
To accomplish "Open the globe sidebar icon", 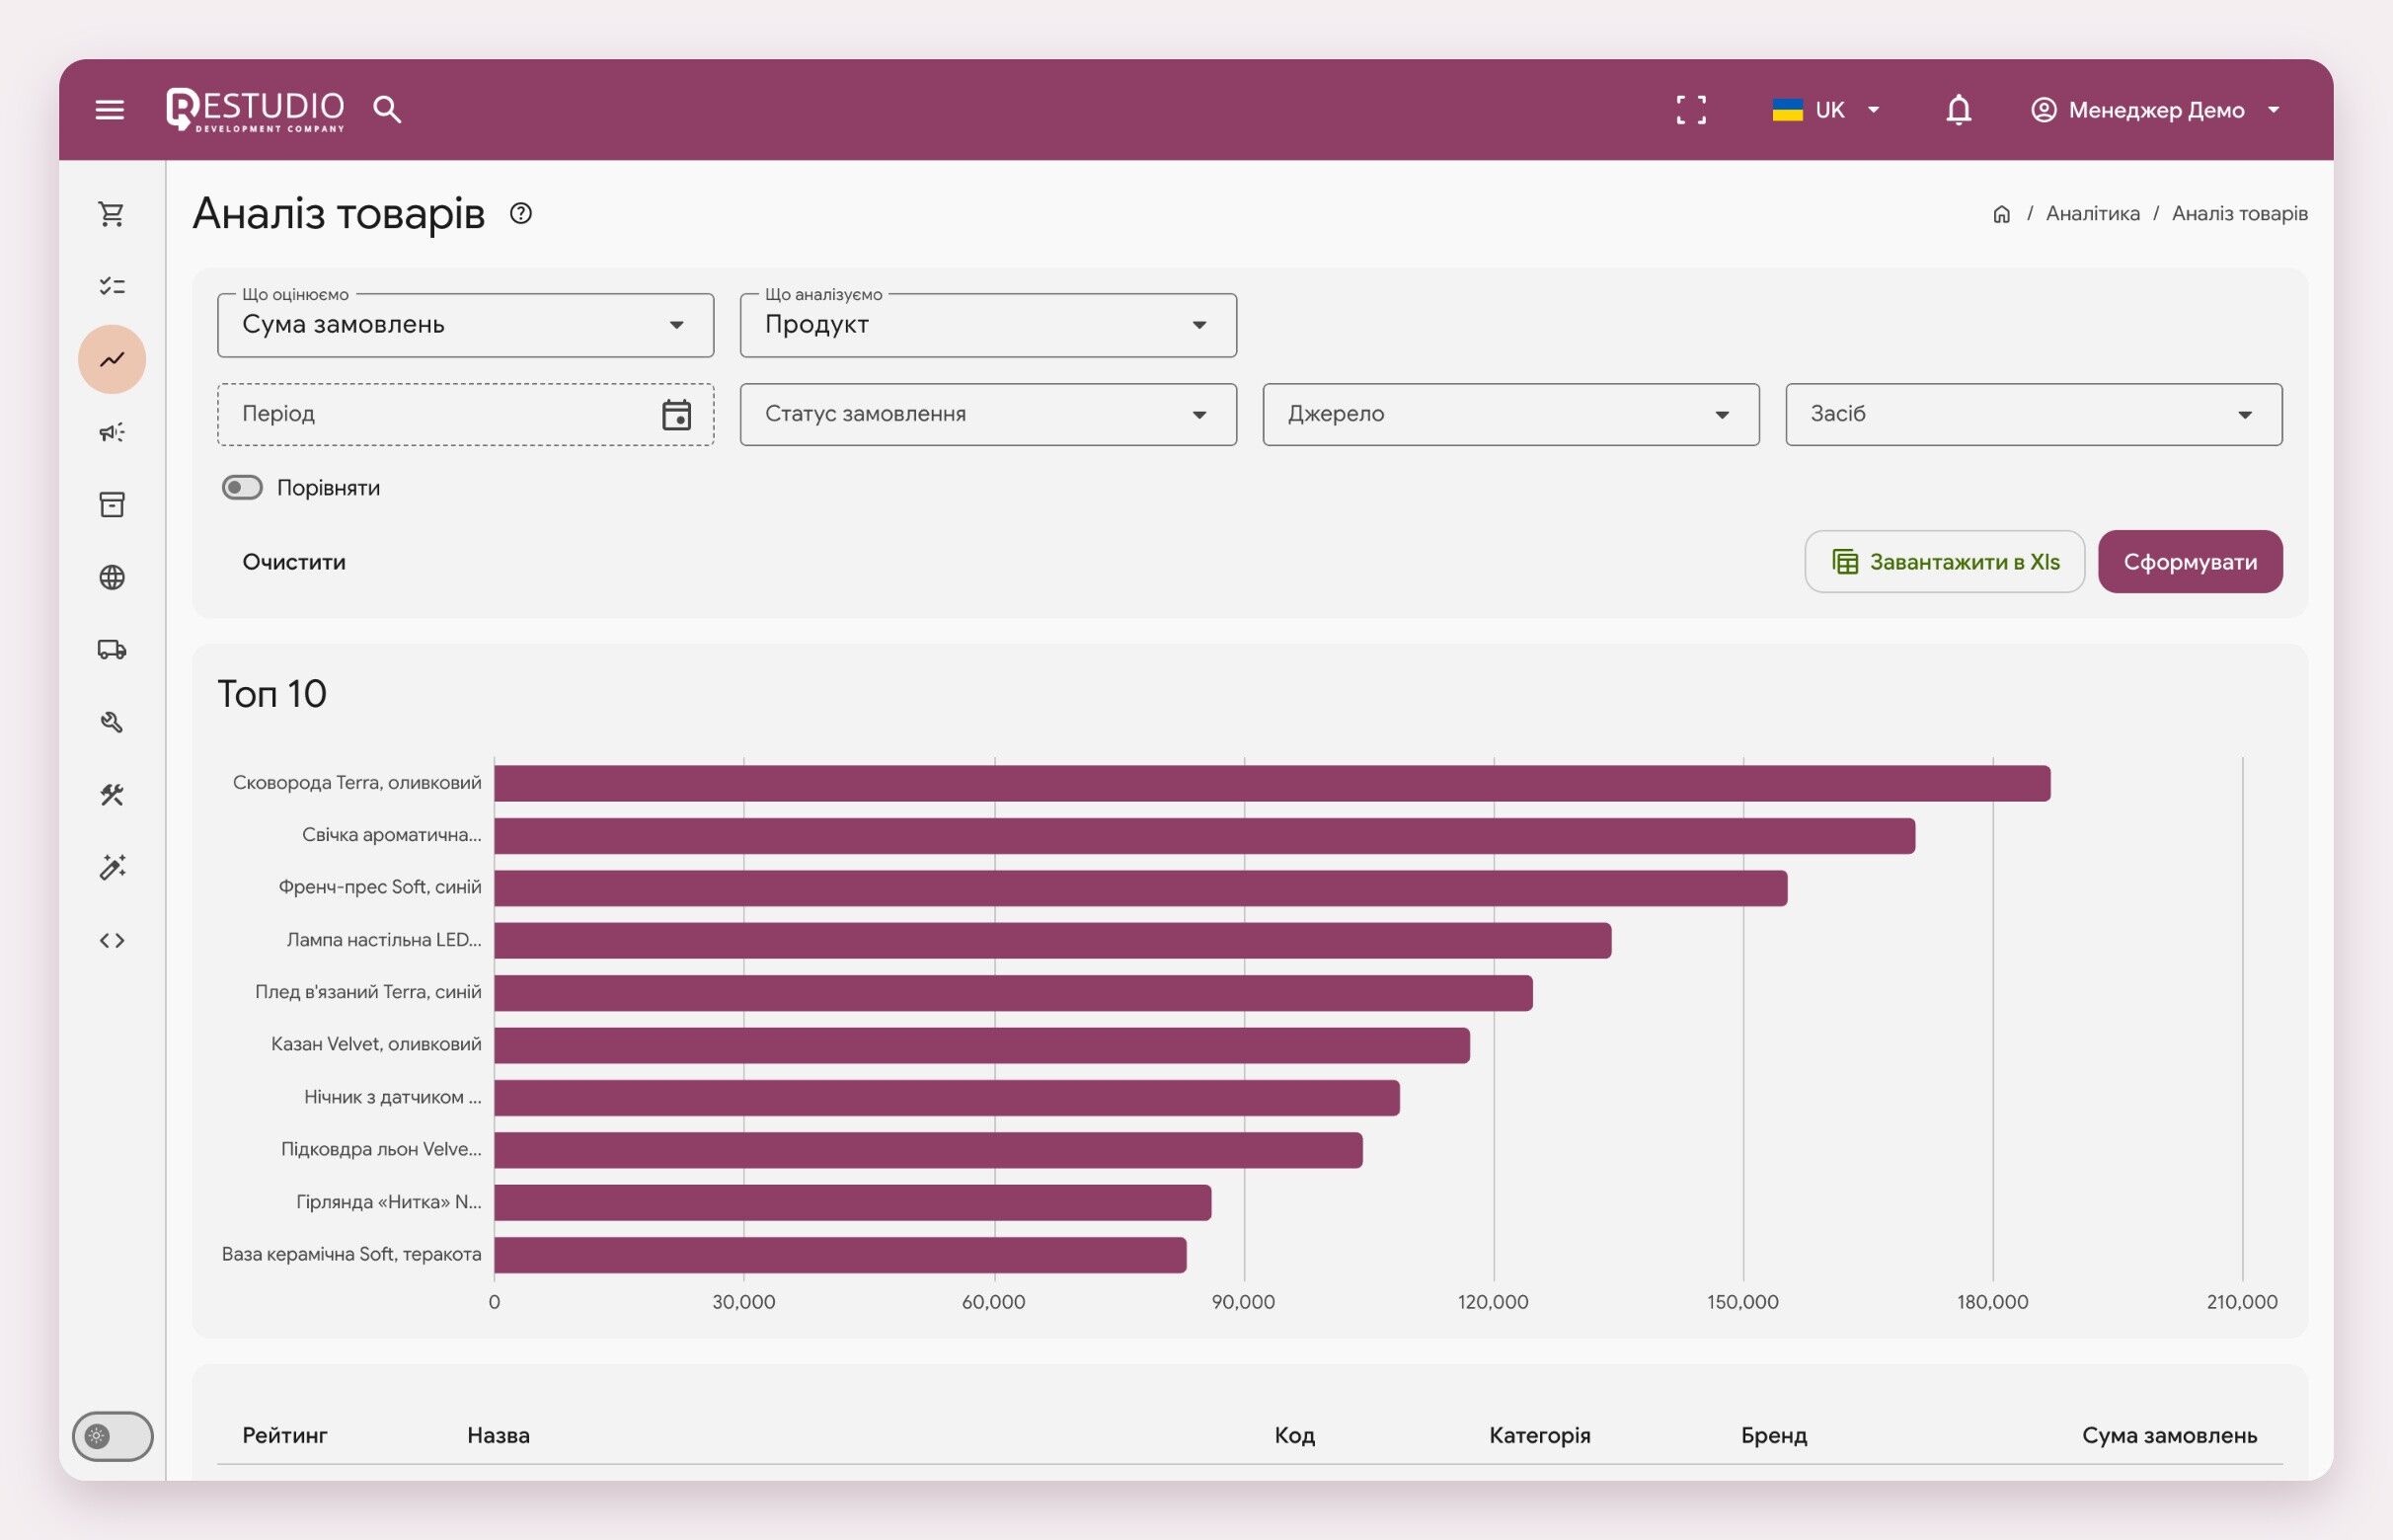I will pyautogui.click(x=112, y=577).
